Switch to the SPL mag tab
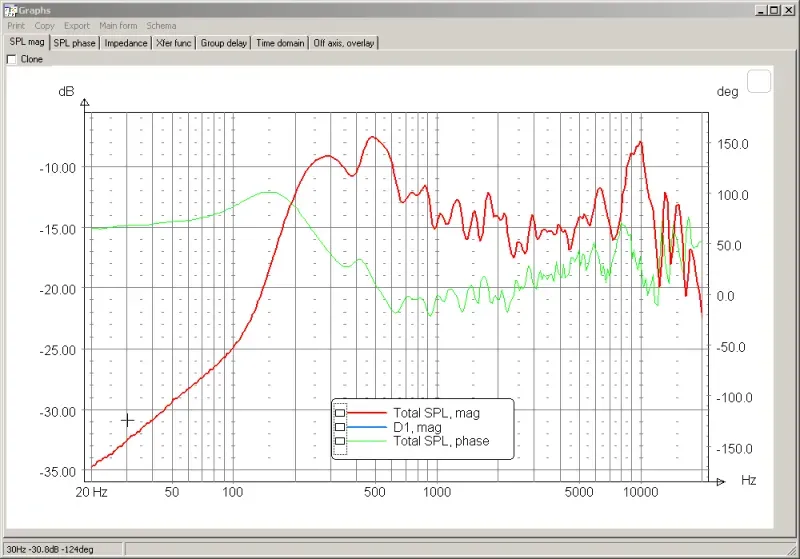 point(27,42)
